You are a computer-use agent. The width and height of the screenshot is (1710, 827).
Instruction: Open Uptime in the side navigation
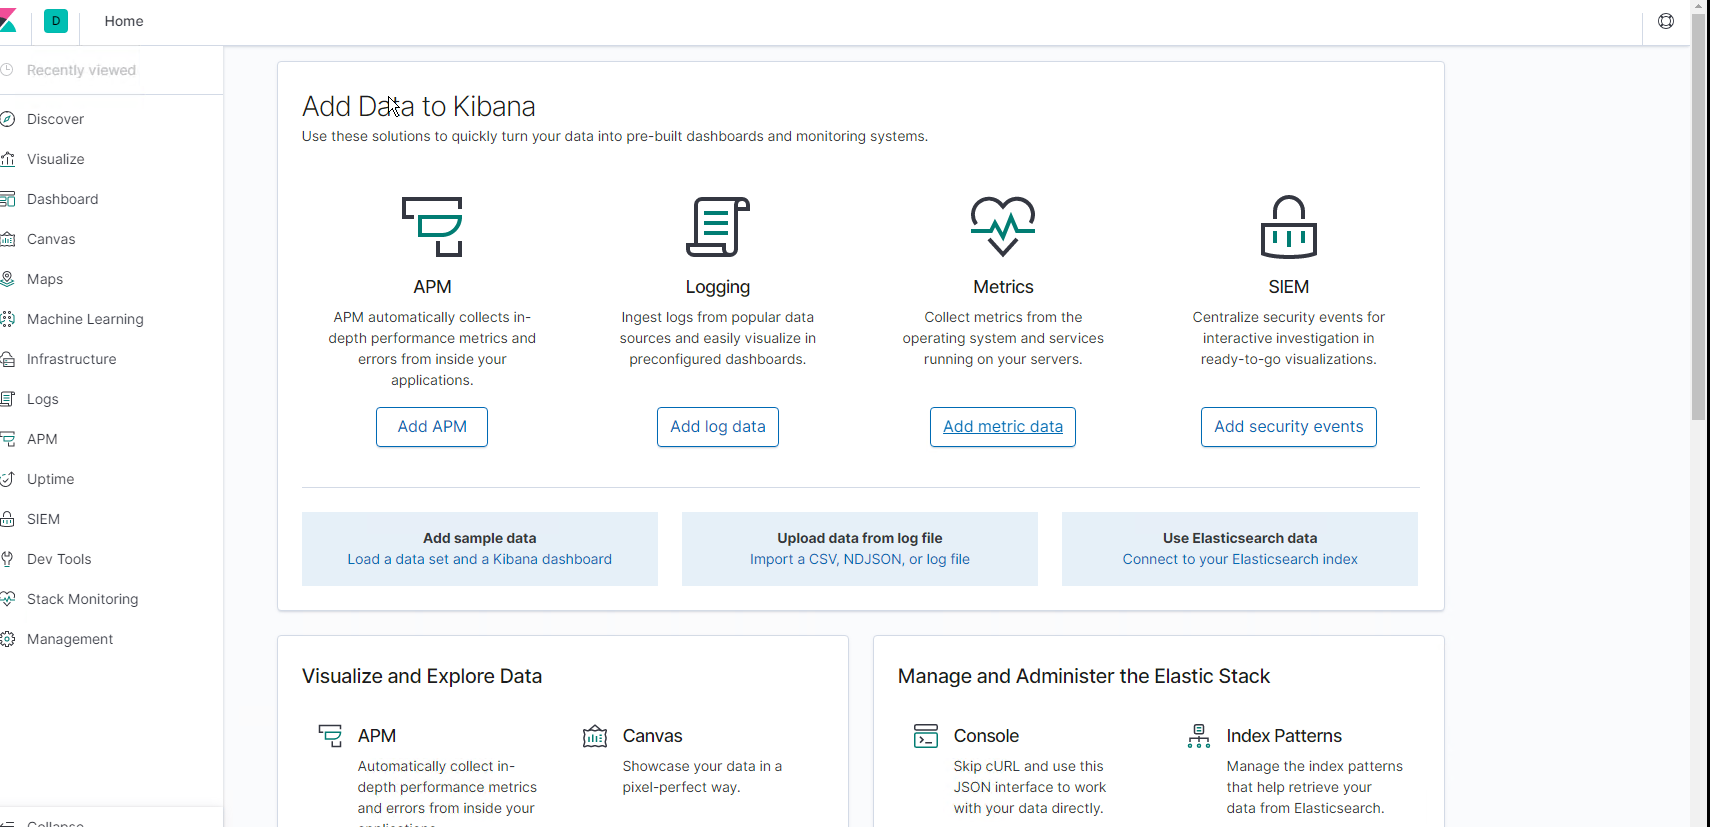(50, 479)
